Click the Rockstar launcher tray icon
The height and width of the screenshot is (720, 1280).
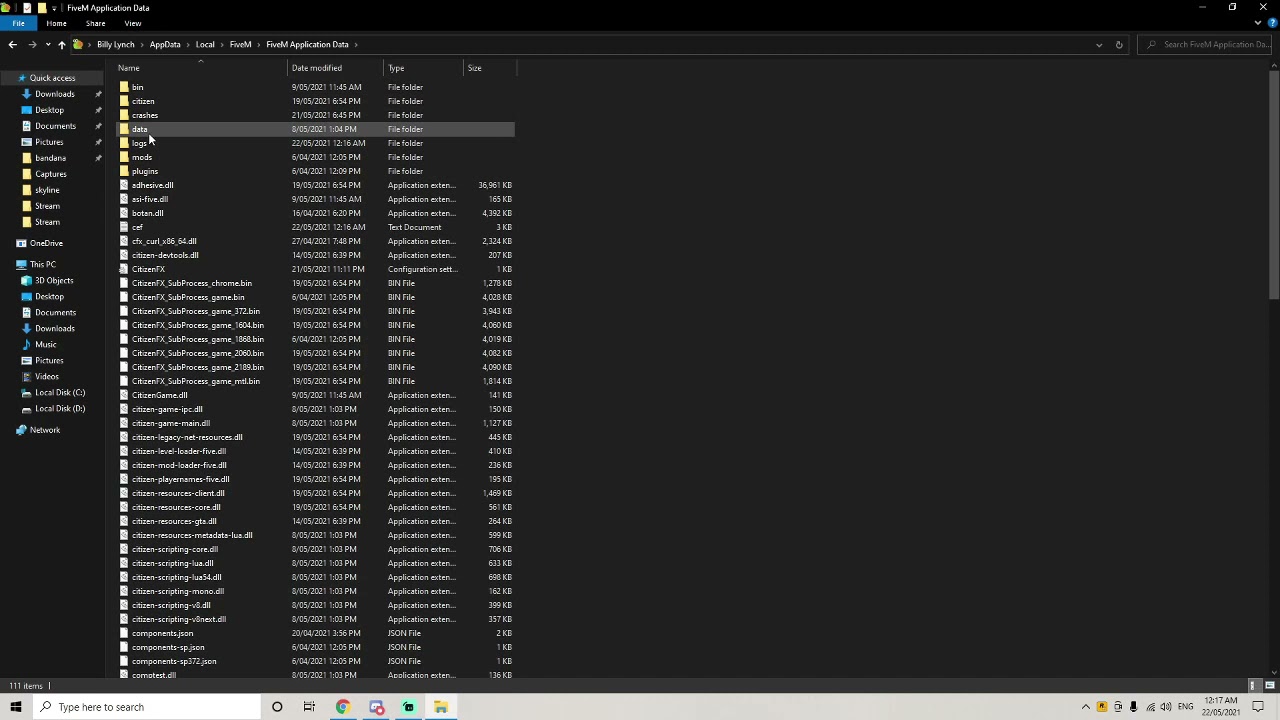tap(1102, 707)
